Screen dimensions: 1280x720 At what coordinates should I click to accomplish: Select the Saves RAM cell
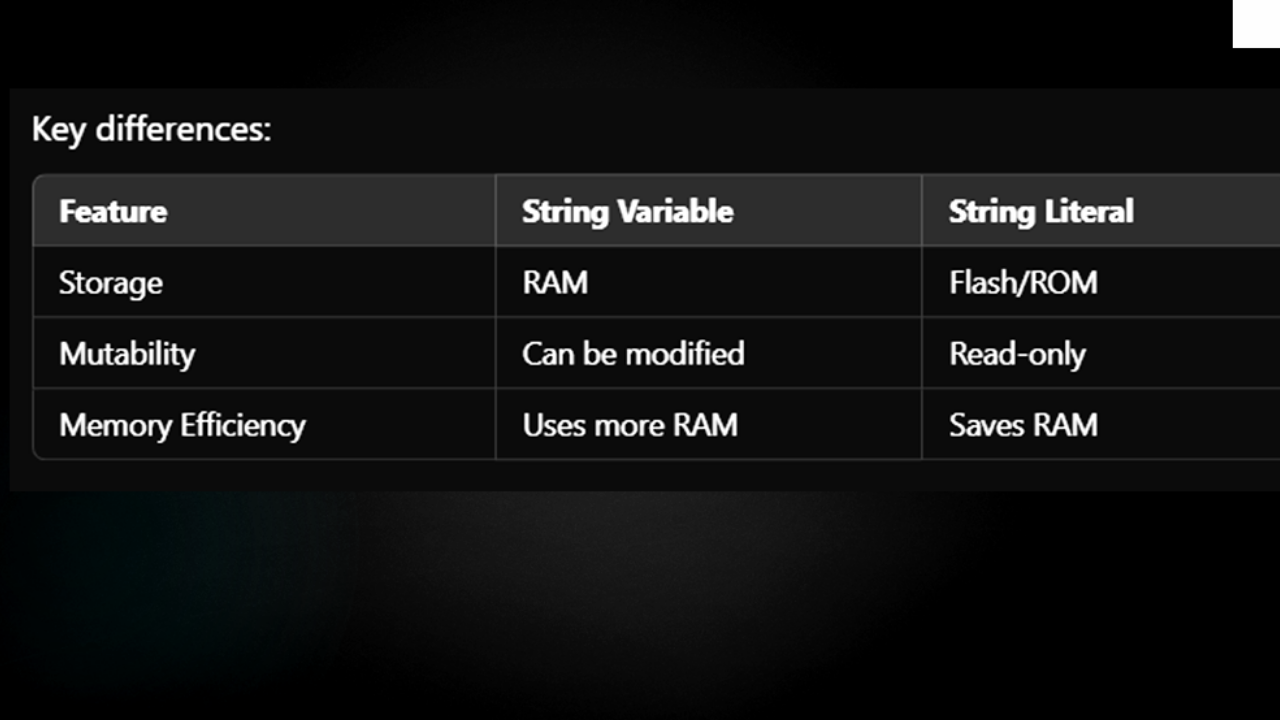click(x=1023, y=425)
